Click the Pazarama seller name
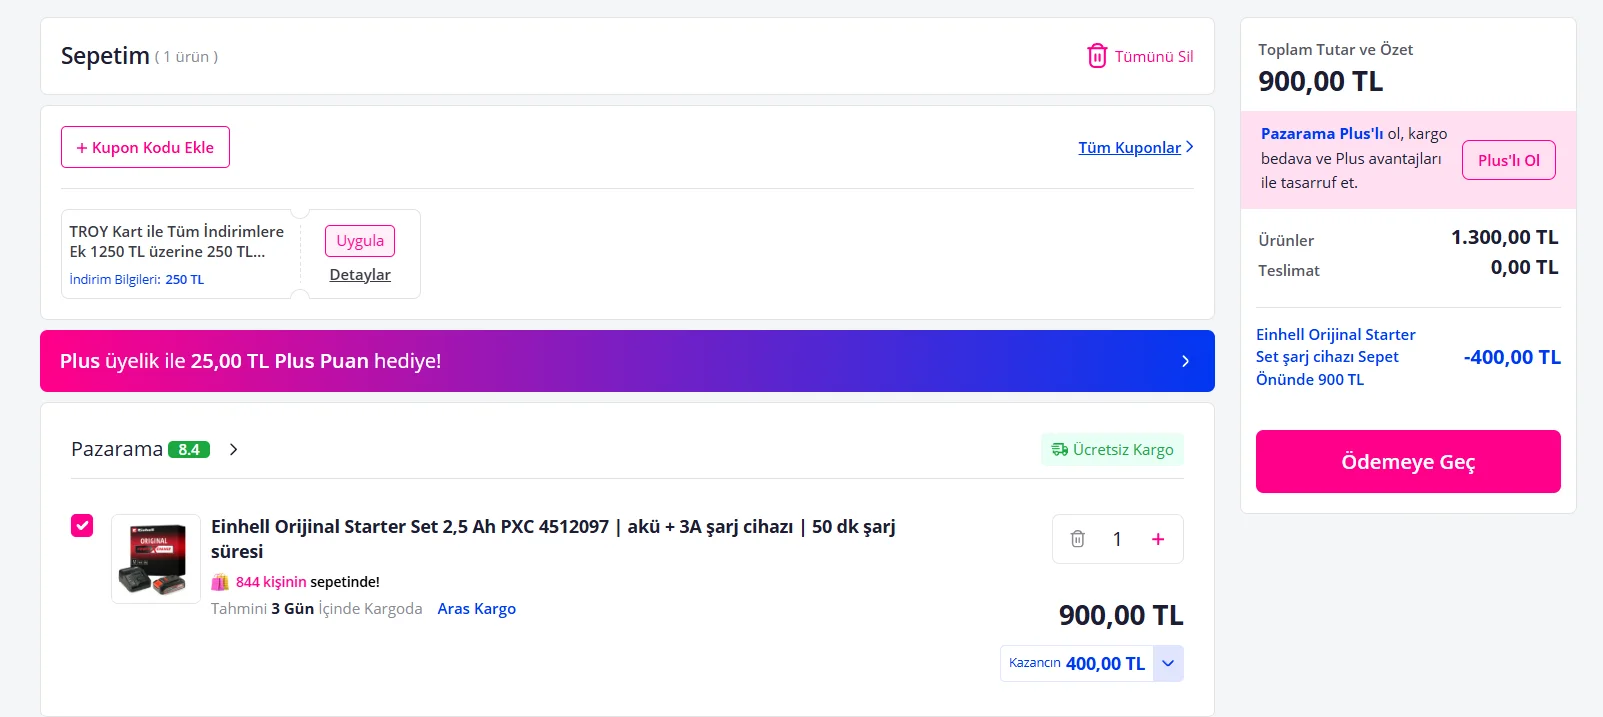Screen dimensions: 1603x717 [x=117, y=450]
